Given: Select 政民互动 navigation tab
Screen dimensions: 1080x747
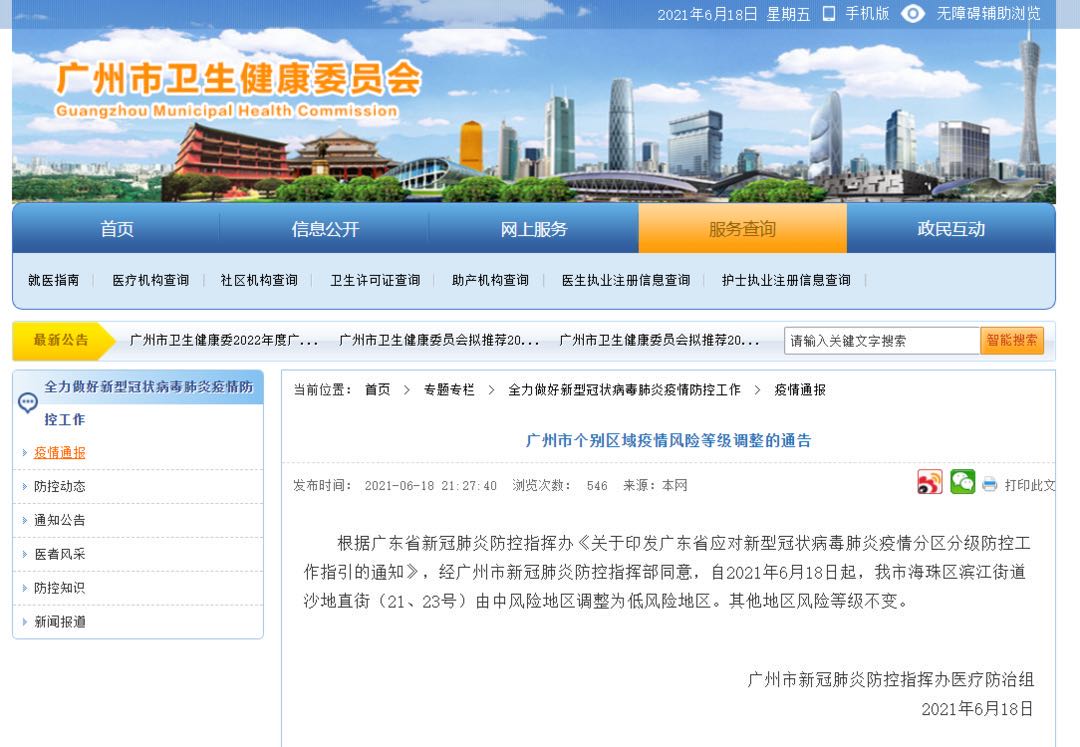Looking at the screenshot, I should (951, 229).
